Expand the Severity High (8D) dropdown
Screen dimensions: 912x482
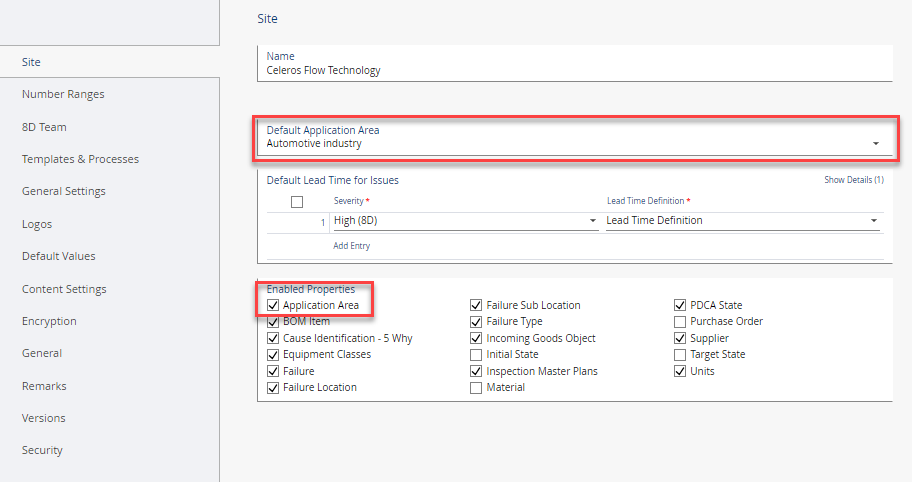592,221
